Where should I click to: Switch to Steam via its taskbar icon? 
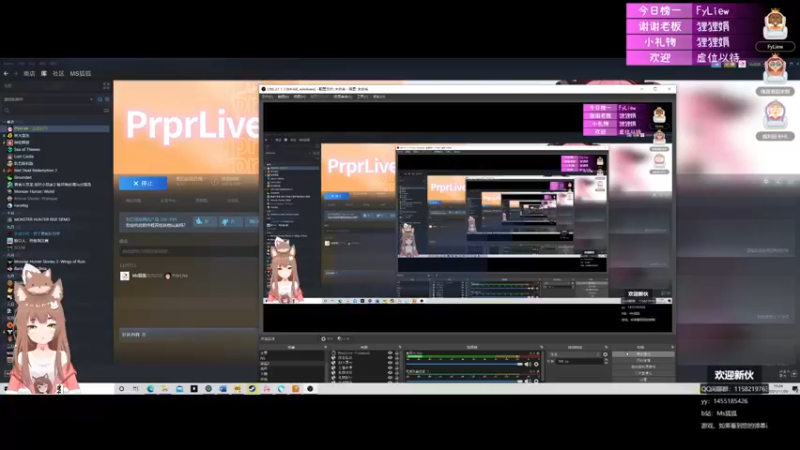252,389
